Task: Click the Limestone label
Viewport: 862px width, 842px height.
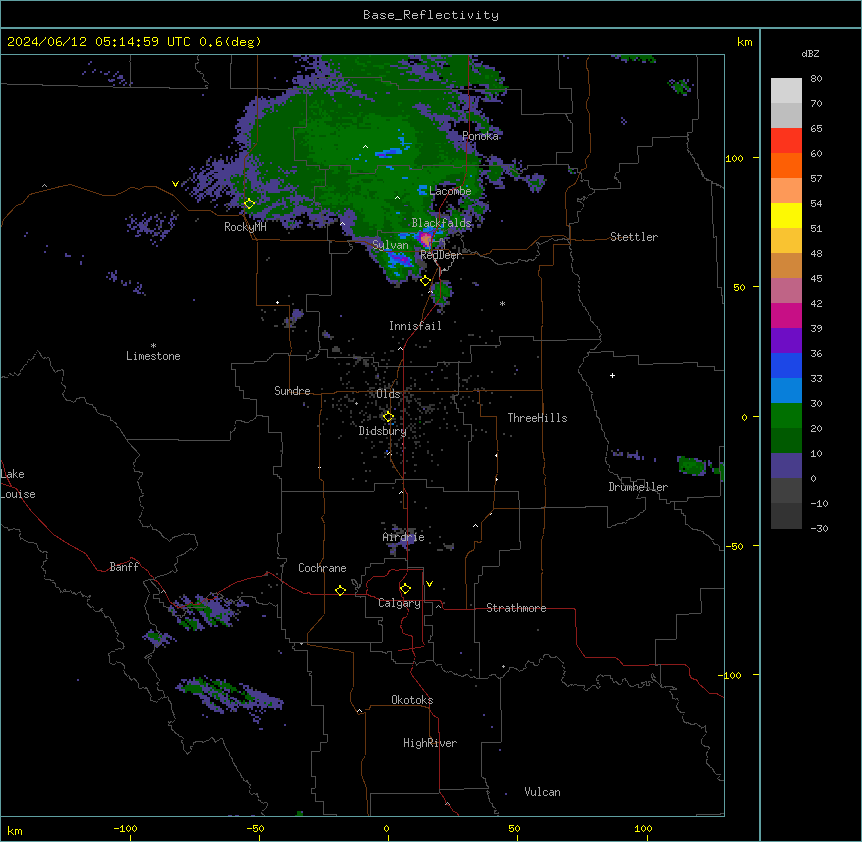Action: coord(153,356)
